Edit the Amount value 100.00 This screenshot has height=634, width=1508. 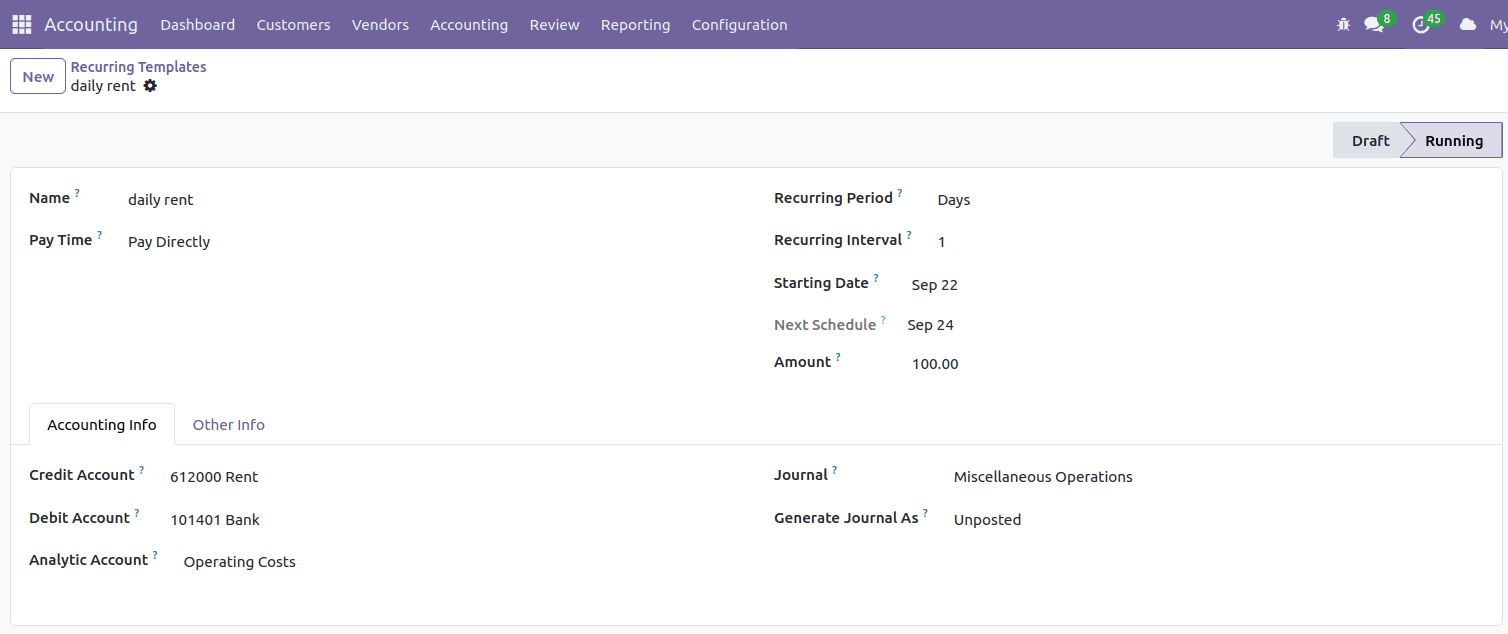pos(935,364)
